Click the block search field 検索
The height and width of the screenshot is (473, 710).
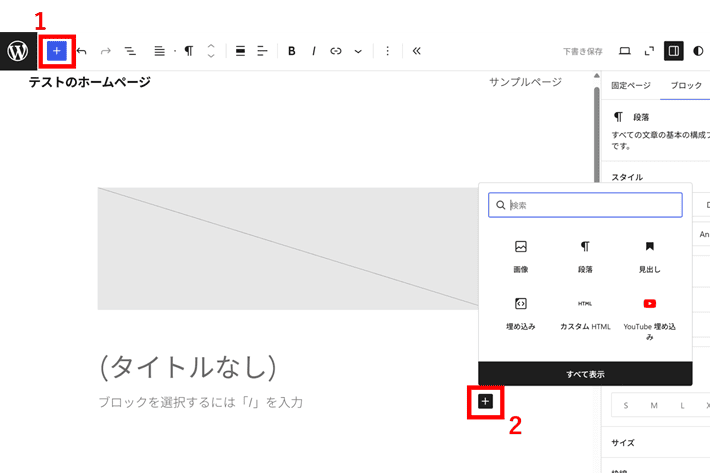[585, 205]
